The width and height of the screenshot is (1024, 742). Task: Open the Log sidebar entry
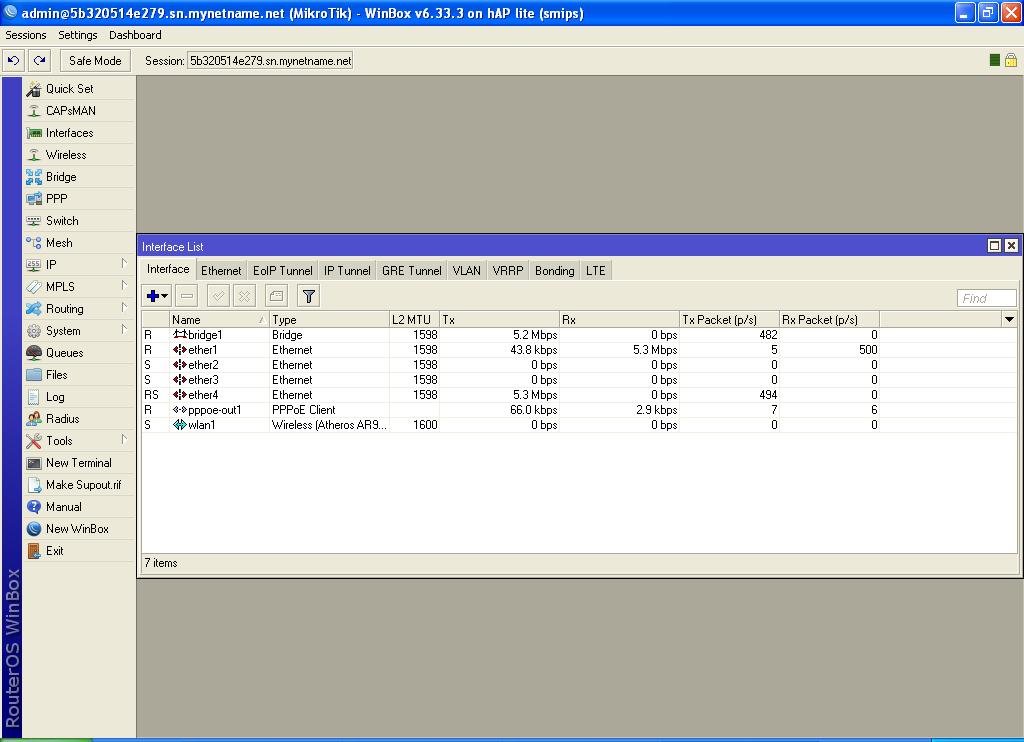(x=55, y=397)
